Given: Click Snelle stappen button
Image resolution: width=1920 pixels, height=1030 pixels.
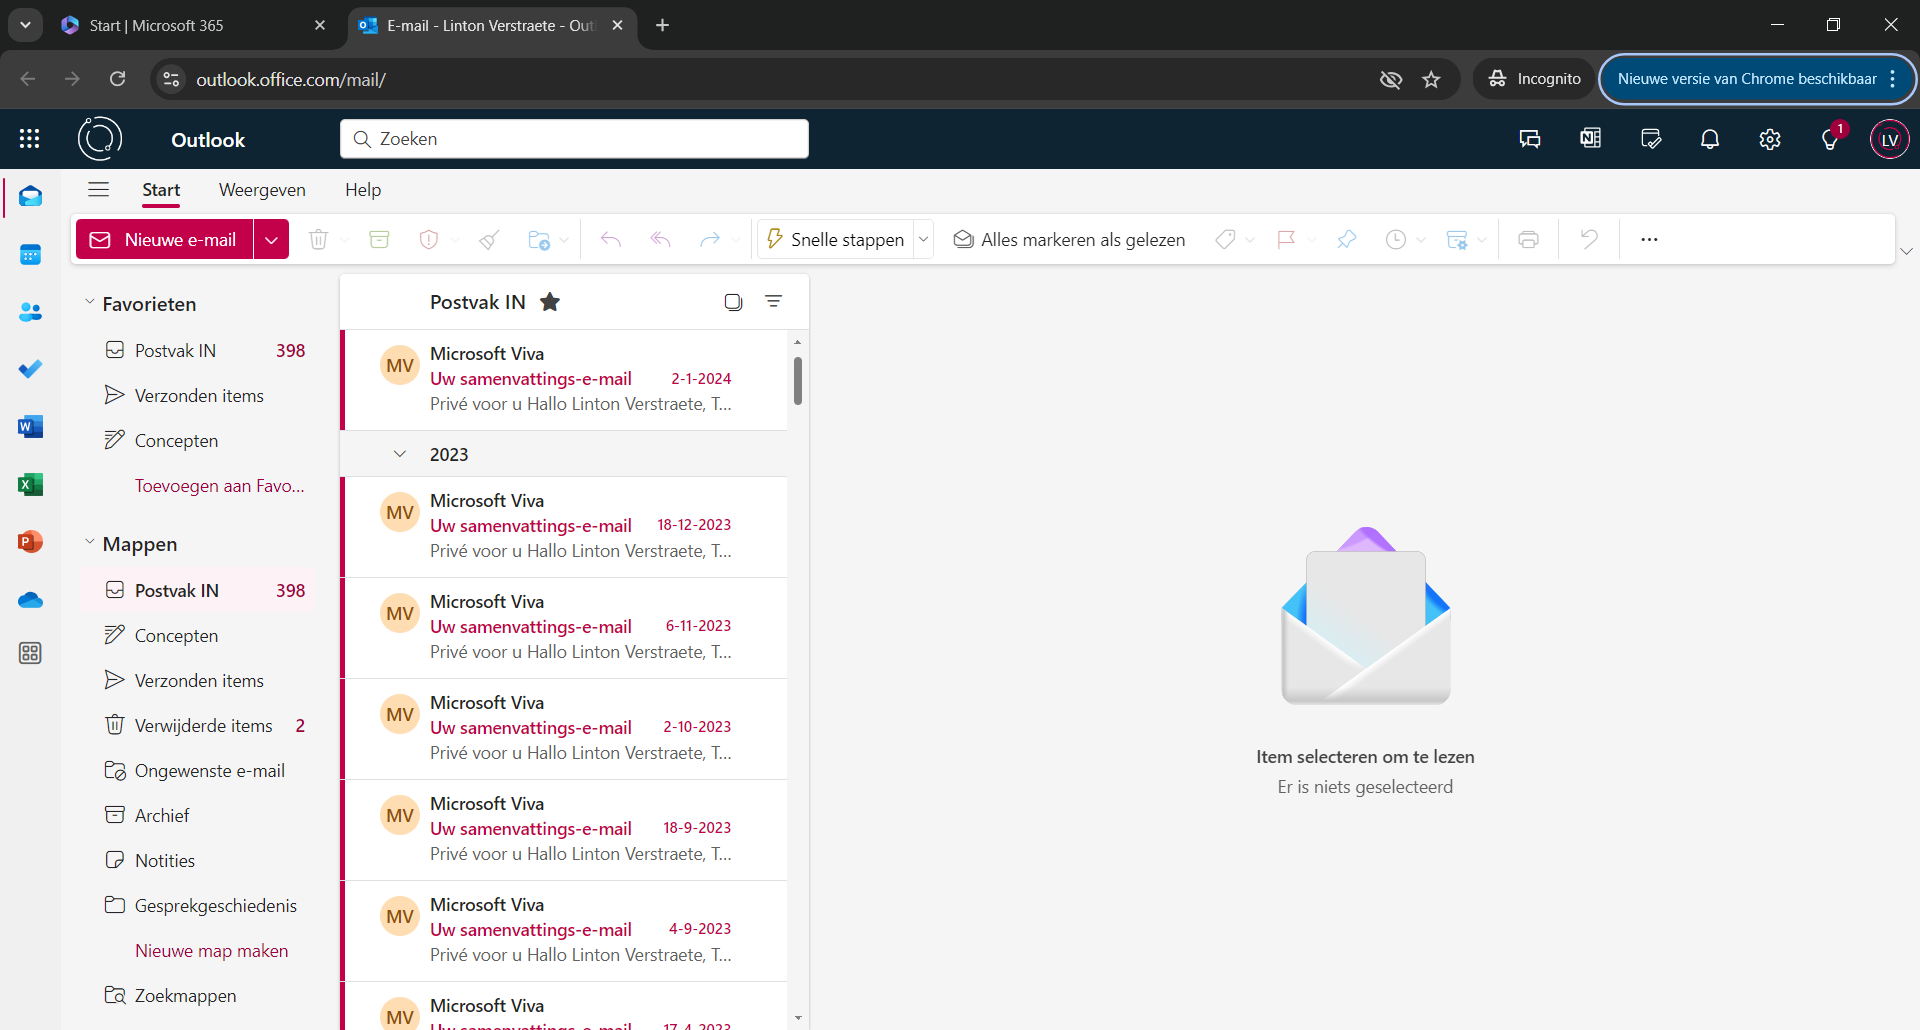Looking at the screenshot, I should (835, 239).
